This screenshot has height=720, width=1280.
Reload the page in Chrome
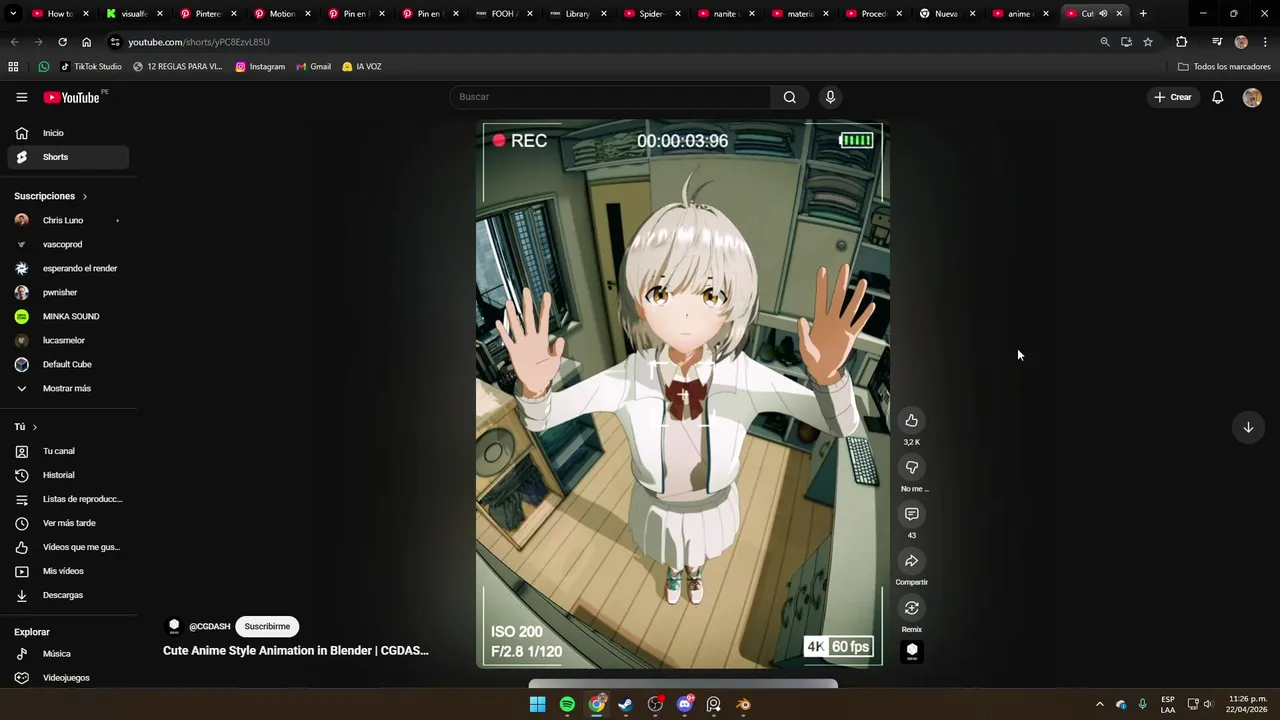[62, 42]
